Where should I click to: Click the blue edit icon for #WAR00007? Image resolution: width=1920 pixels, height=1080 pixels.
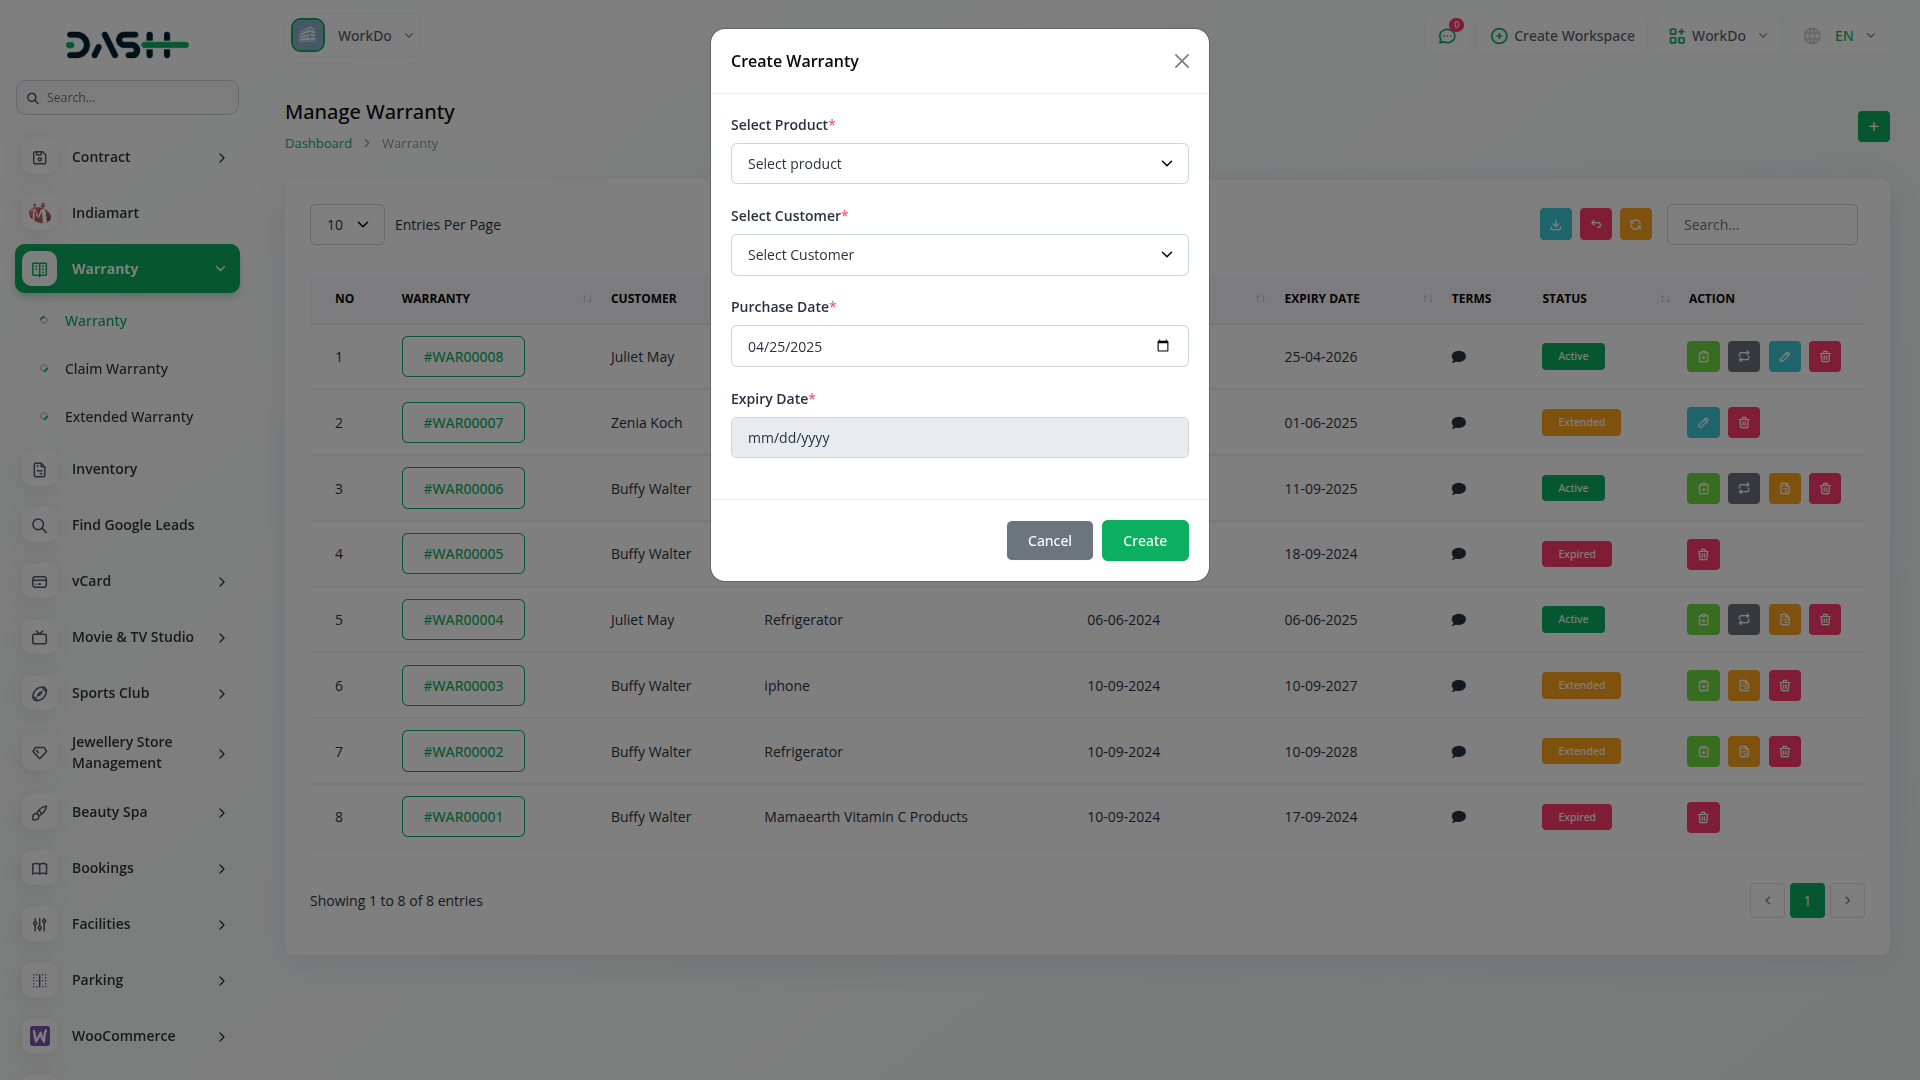click(1703, 423)
